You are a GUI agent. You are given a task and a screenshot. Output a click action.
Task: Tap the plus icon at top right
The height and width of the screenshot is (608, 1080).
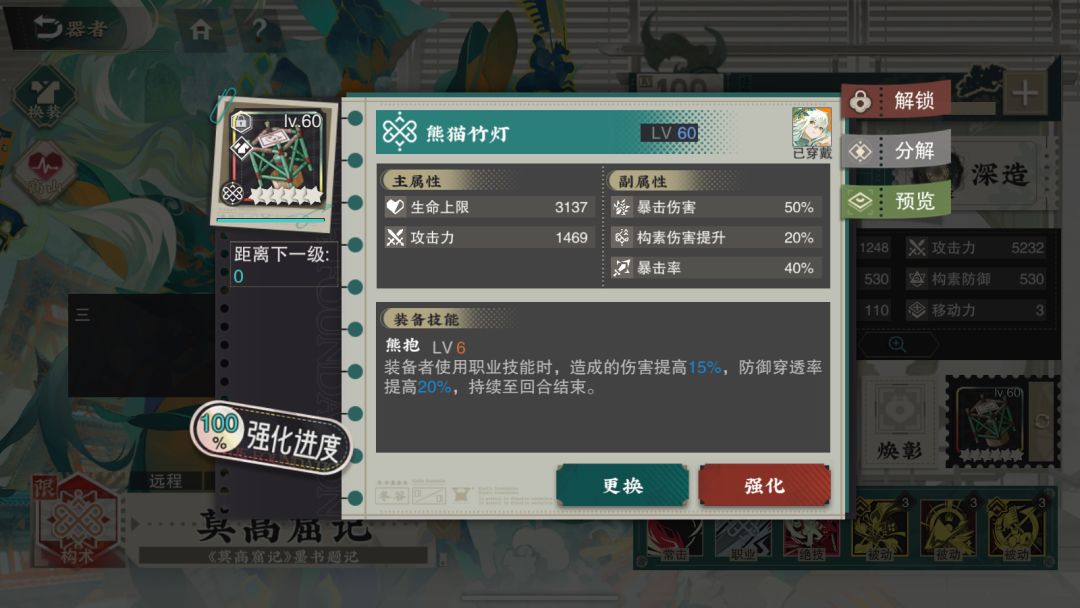(1024, 92)
